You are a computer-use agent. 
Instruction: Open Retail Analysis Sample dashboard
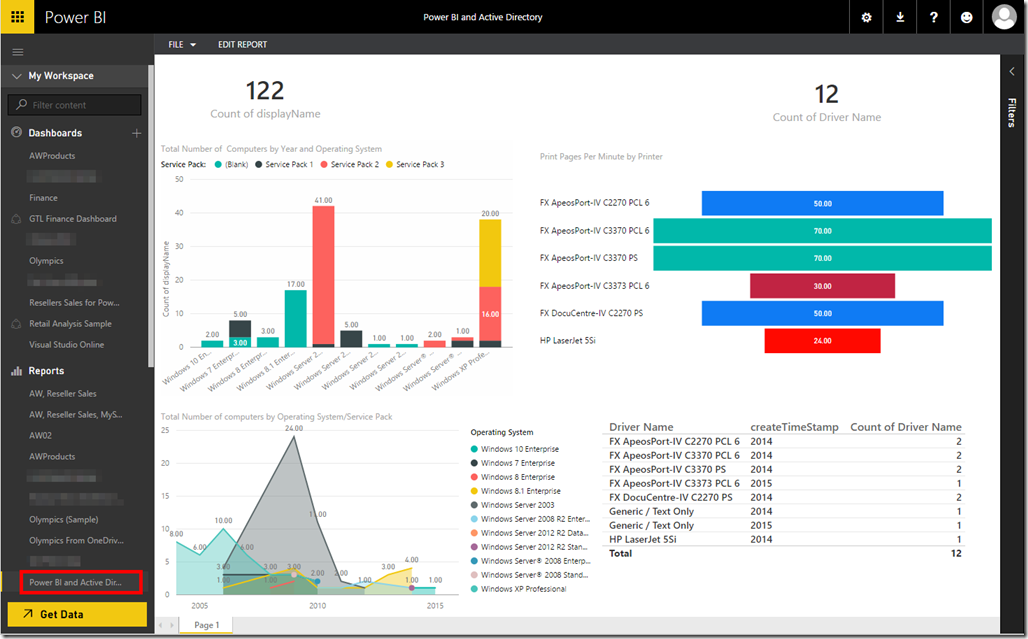tap(70, 324)
